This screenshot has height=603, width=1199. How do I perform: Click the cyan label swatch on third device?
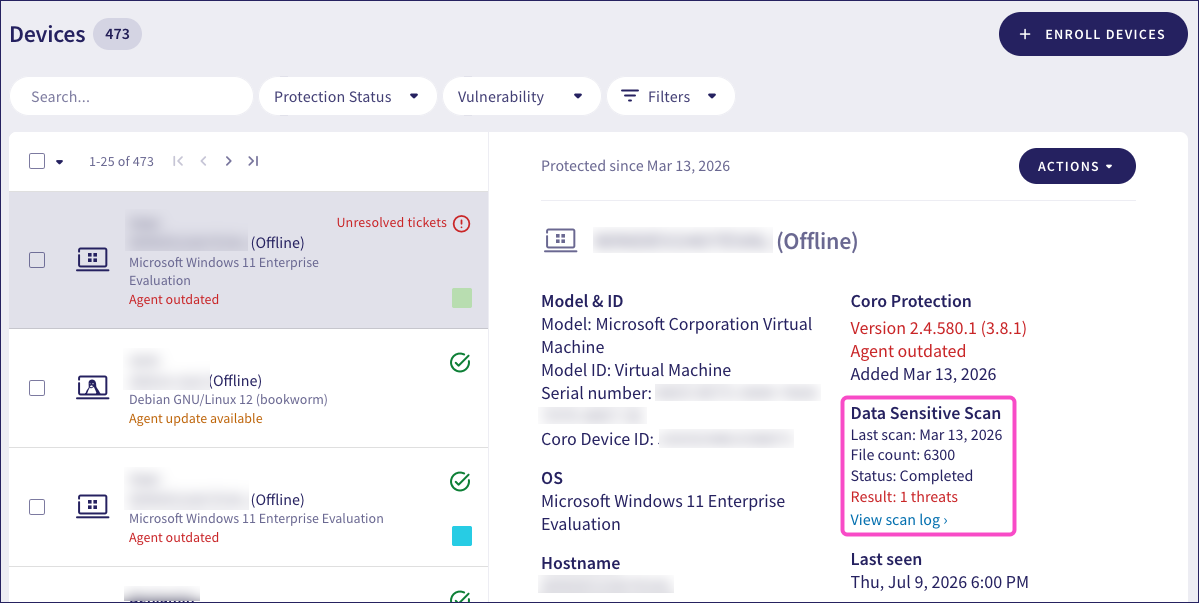pos(462,536)
